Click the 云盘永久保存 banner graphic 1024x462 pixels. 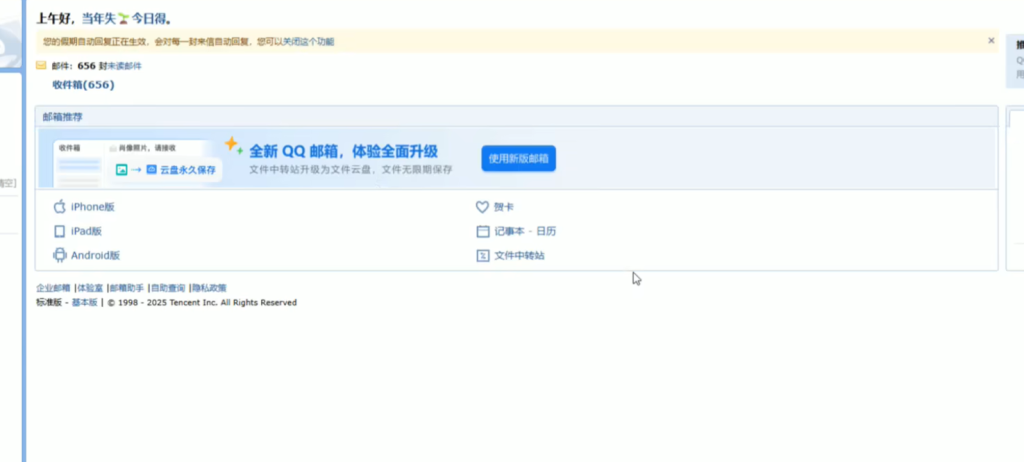(x=166, y=170)
